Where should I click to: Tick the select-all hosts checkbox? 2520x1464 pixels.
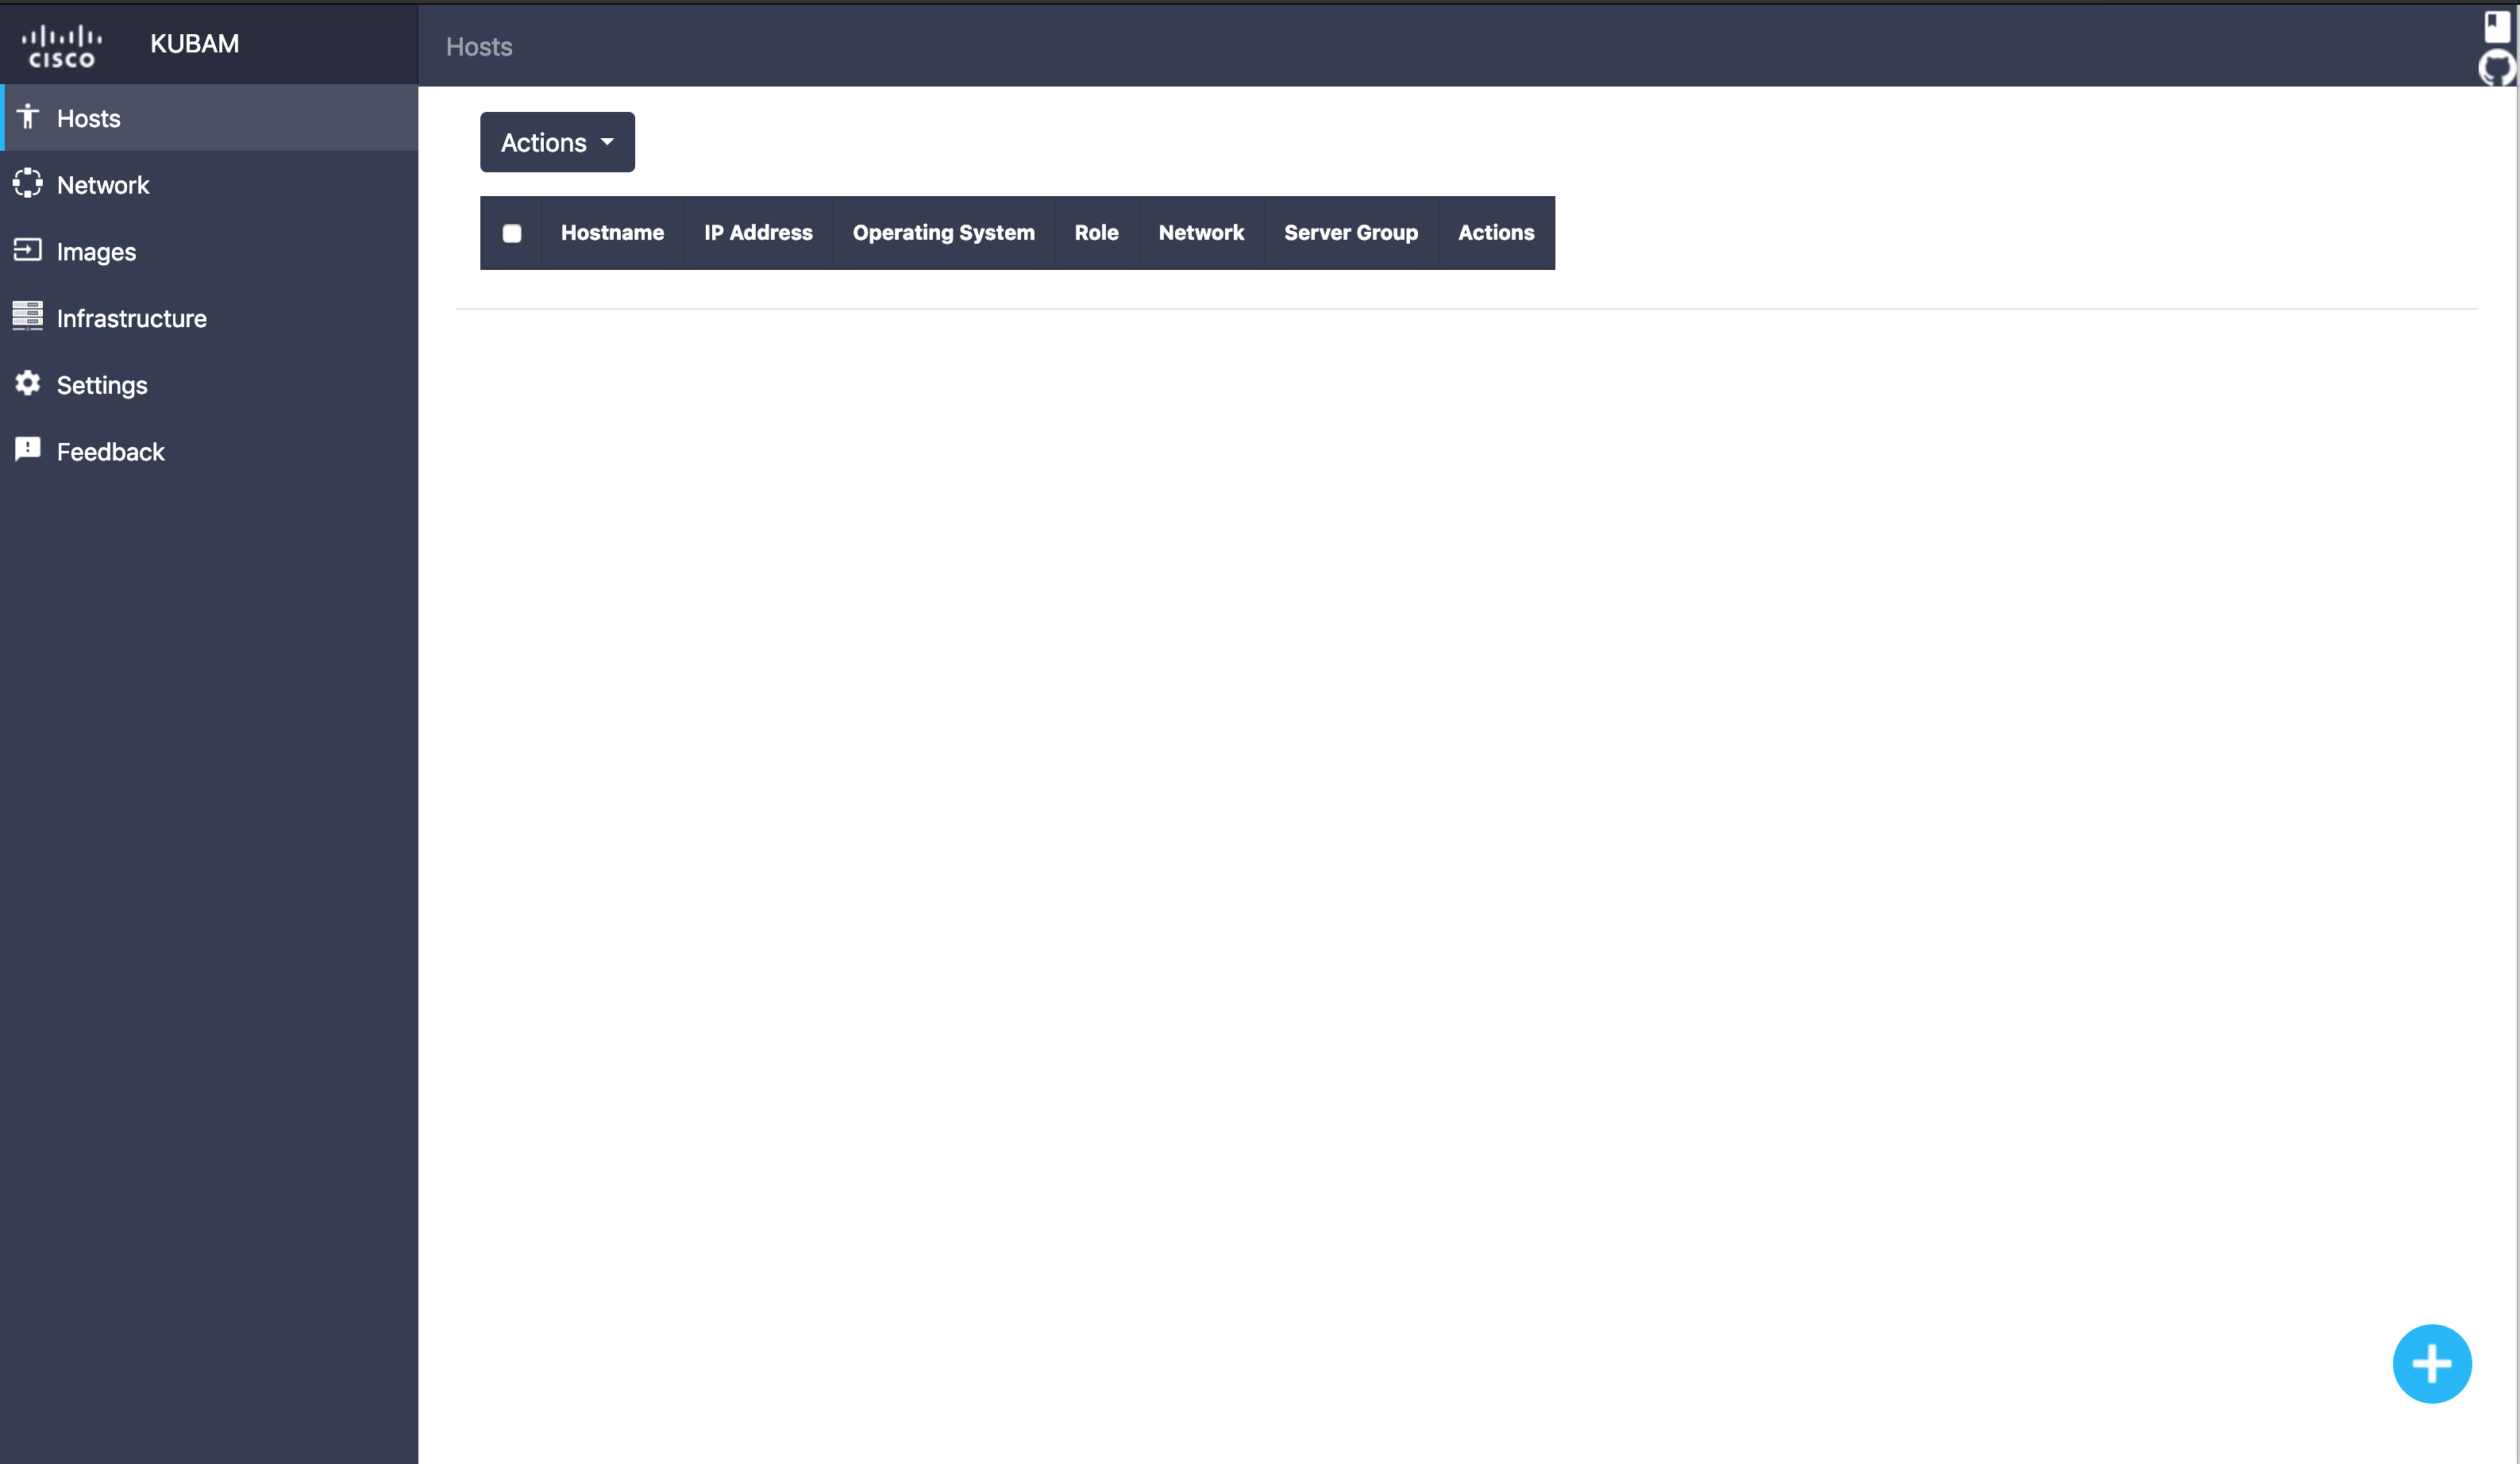click(511, 233)
